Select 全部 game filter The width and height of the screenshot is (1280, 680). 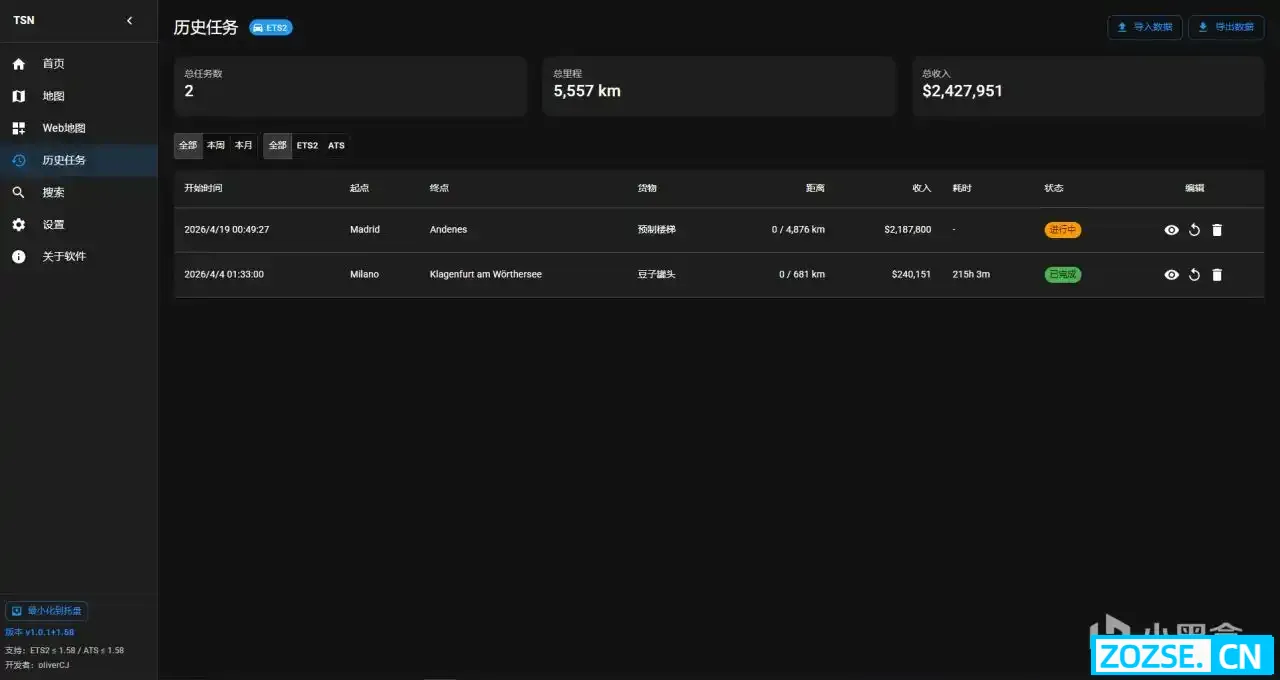[x=277, y=145]
